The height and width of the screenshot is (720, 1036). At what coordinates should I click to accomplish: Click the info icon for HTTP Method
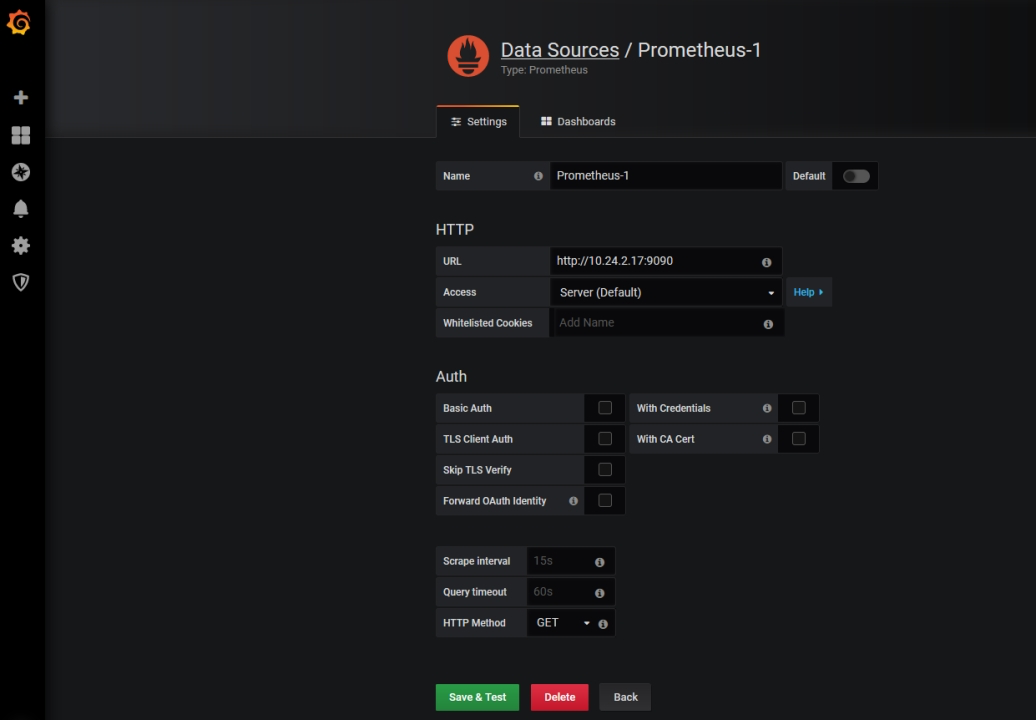tap(603, 624)
